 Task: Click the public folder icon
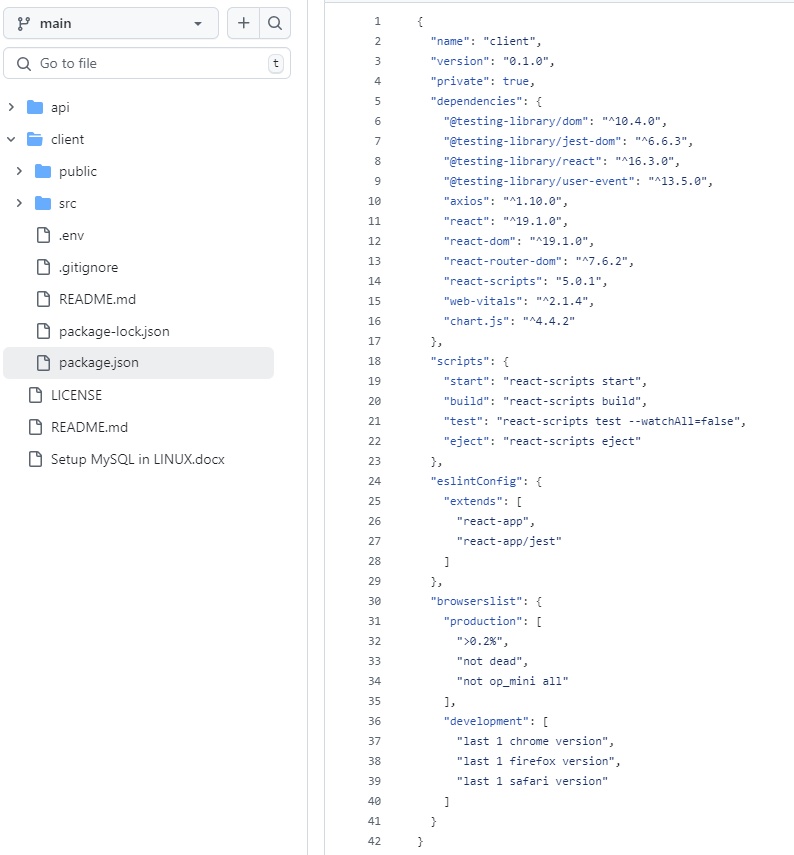coord(43,171)
